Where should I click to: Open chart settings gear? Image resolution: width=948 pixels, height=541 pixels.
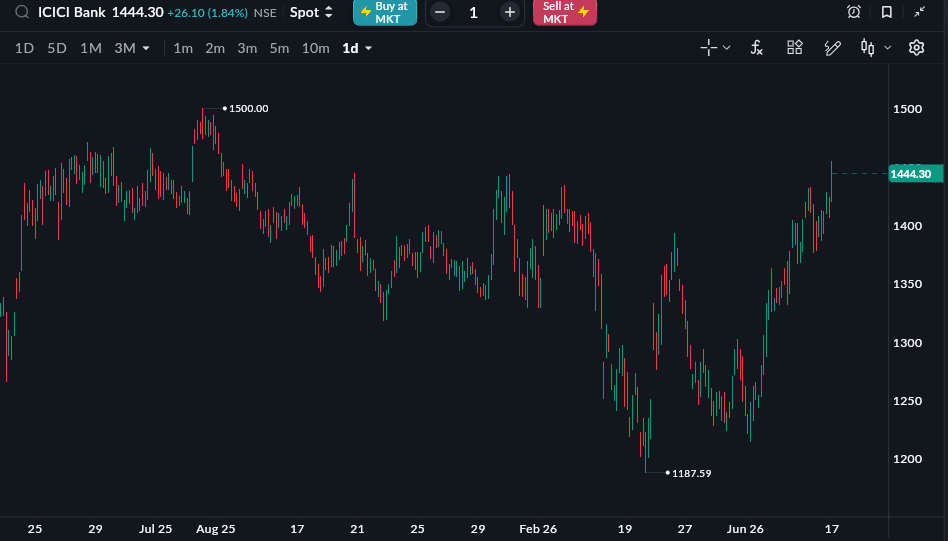pyautogui.click(x=917, y=48)
